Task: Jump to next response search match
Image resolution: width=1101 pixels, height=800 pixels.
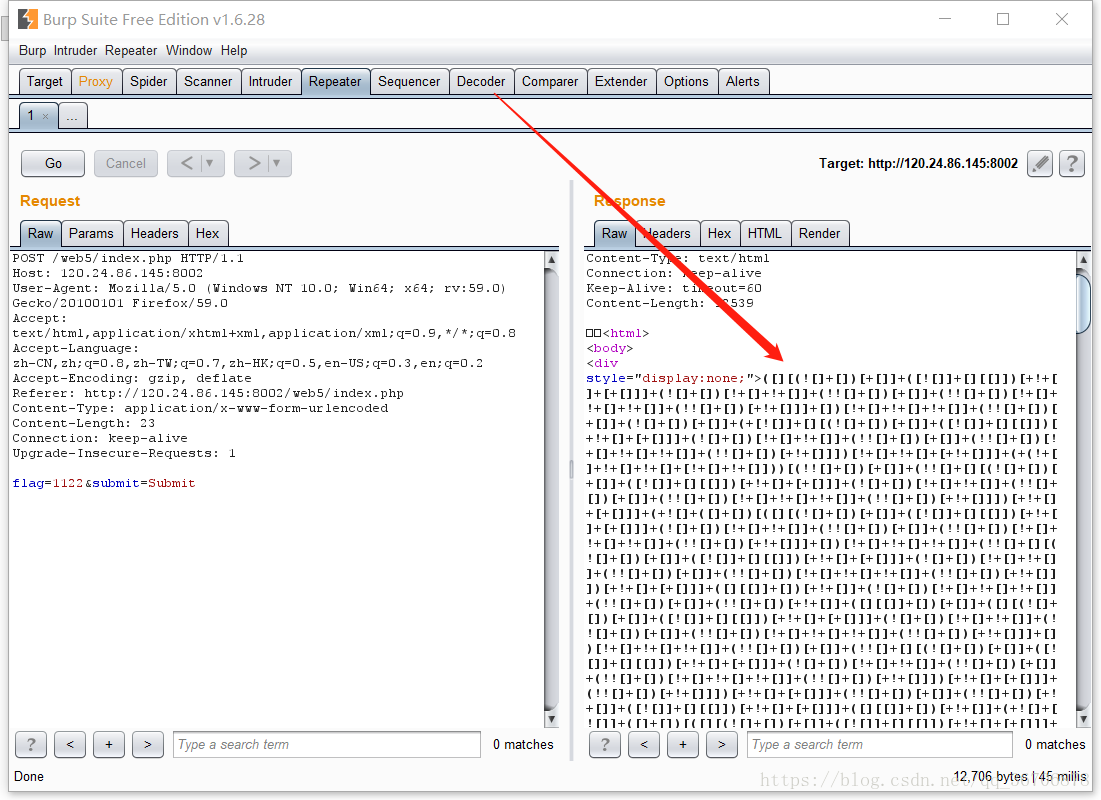Action: pos(722,745)
